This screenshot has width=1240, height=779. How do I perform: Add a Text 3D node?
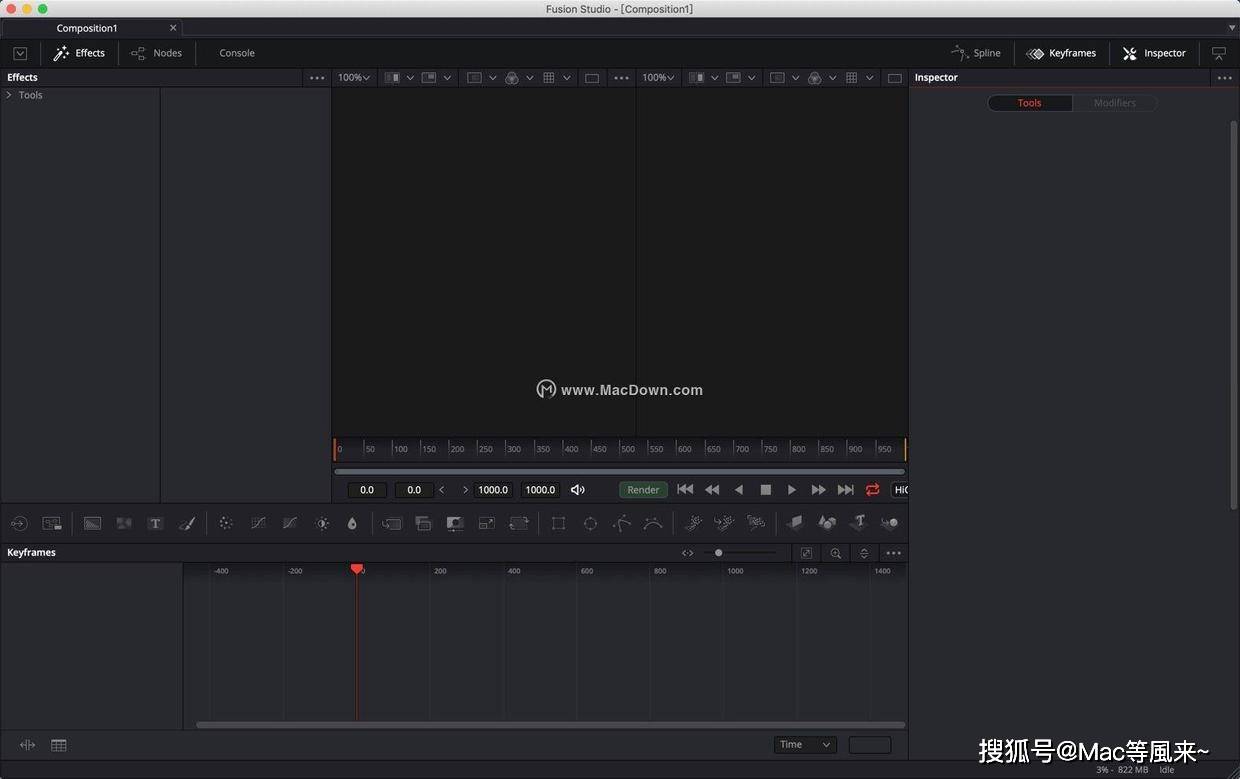[x=858, y=523]
